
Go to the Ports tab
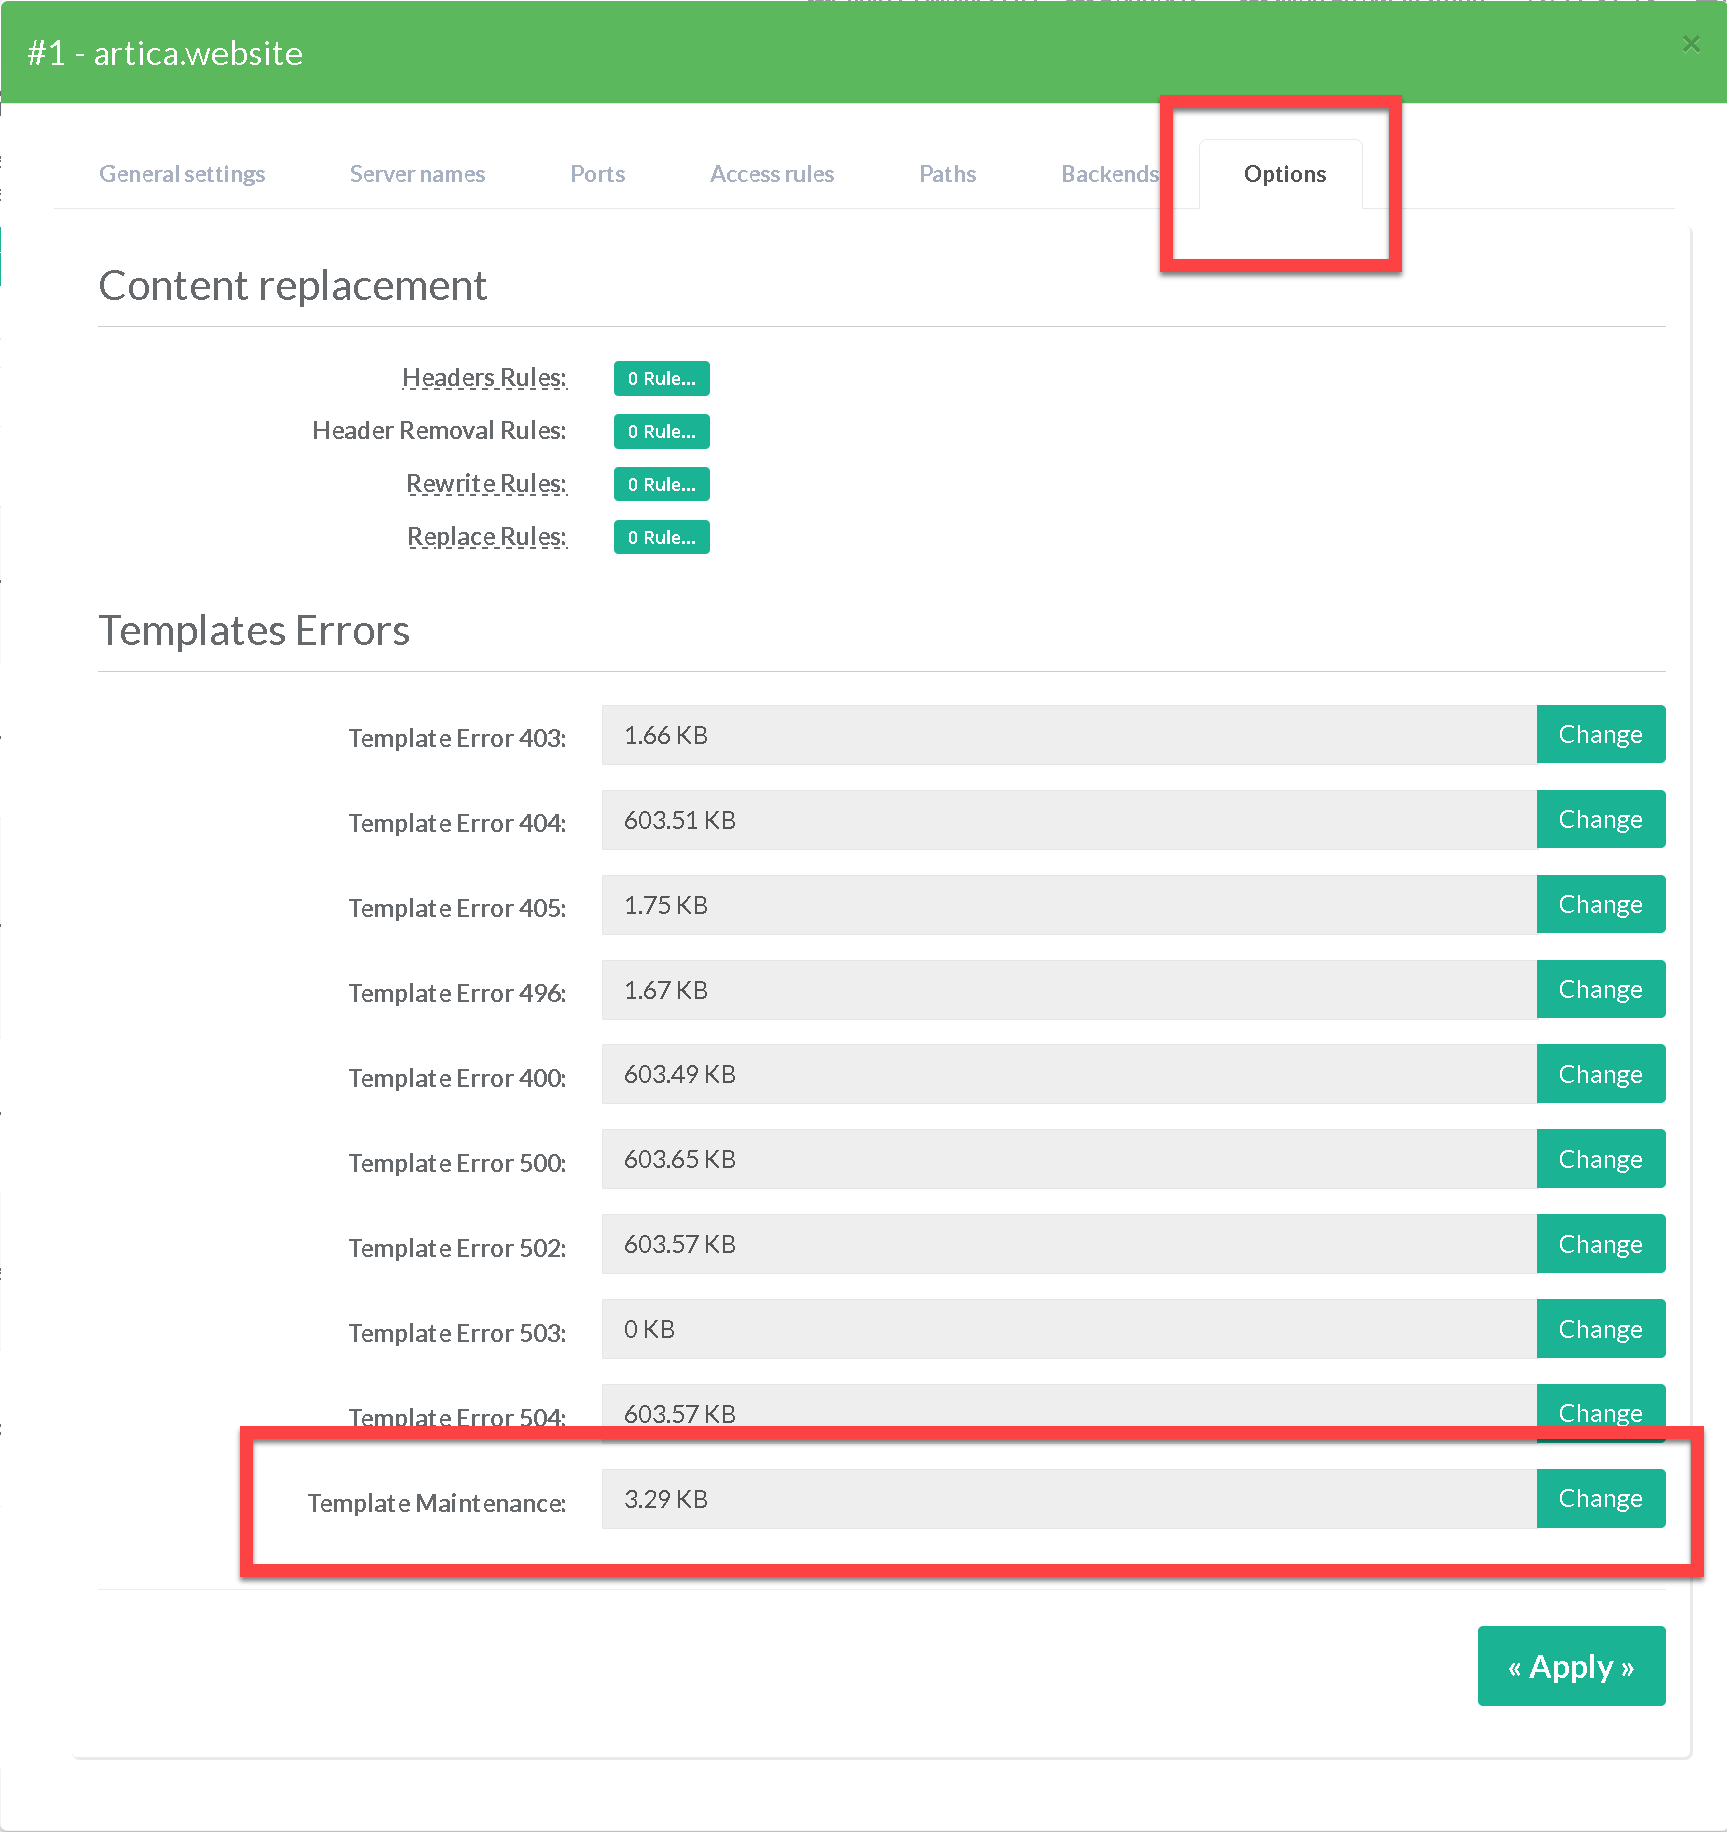(x=597, y=174)
